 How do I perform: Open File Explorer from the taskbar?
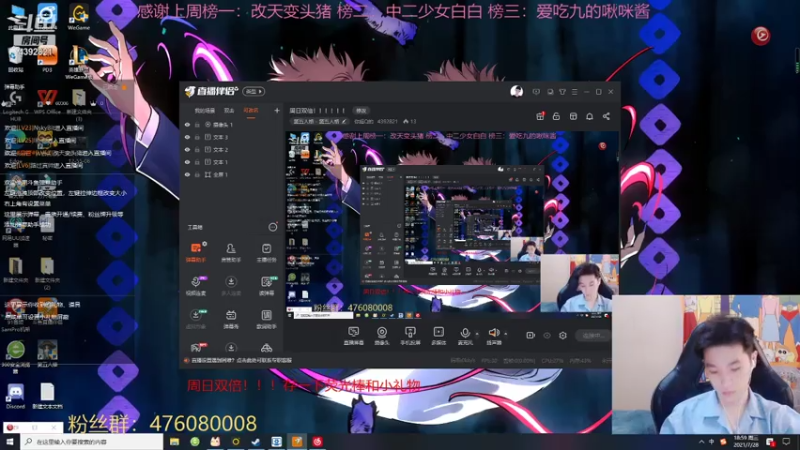(174, 441)
